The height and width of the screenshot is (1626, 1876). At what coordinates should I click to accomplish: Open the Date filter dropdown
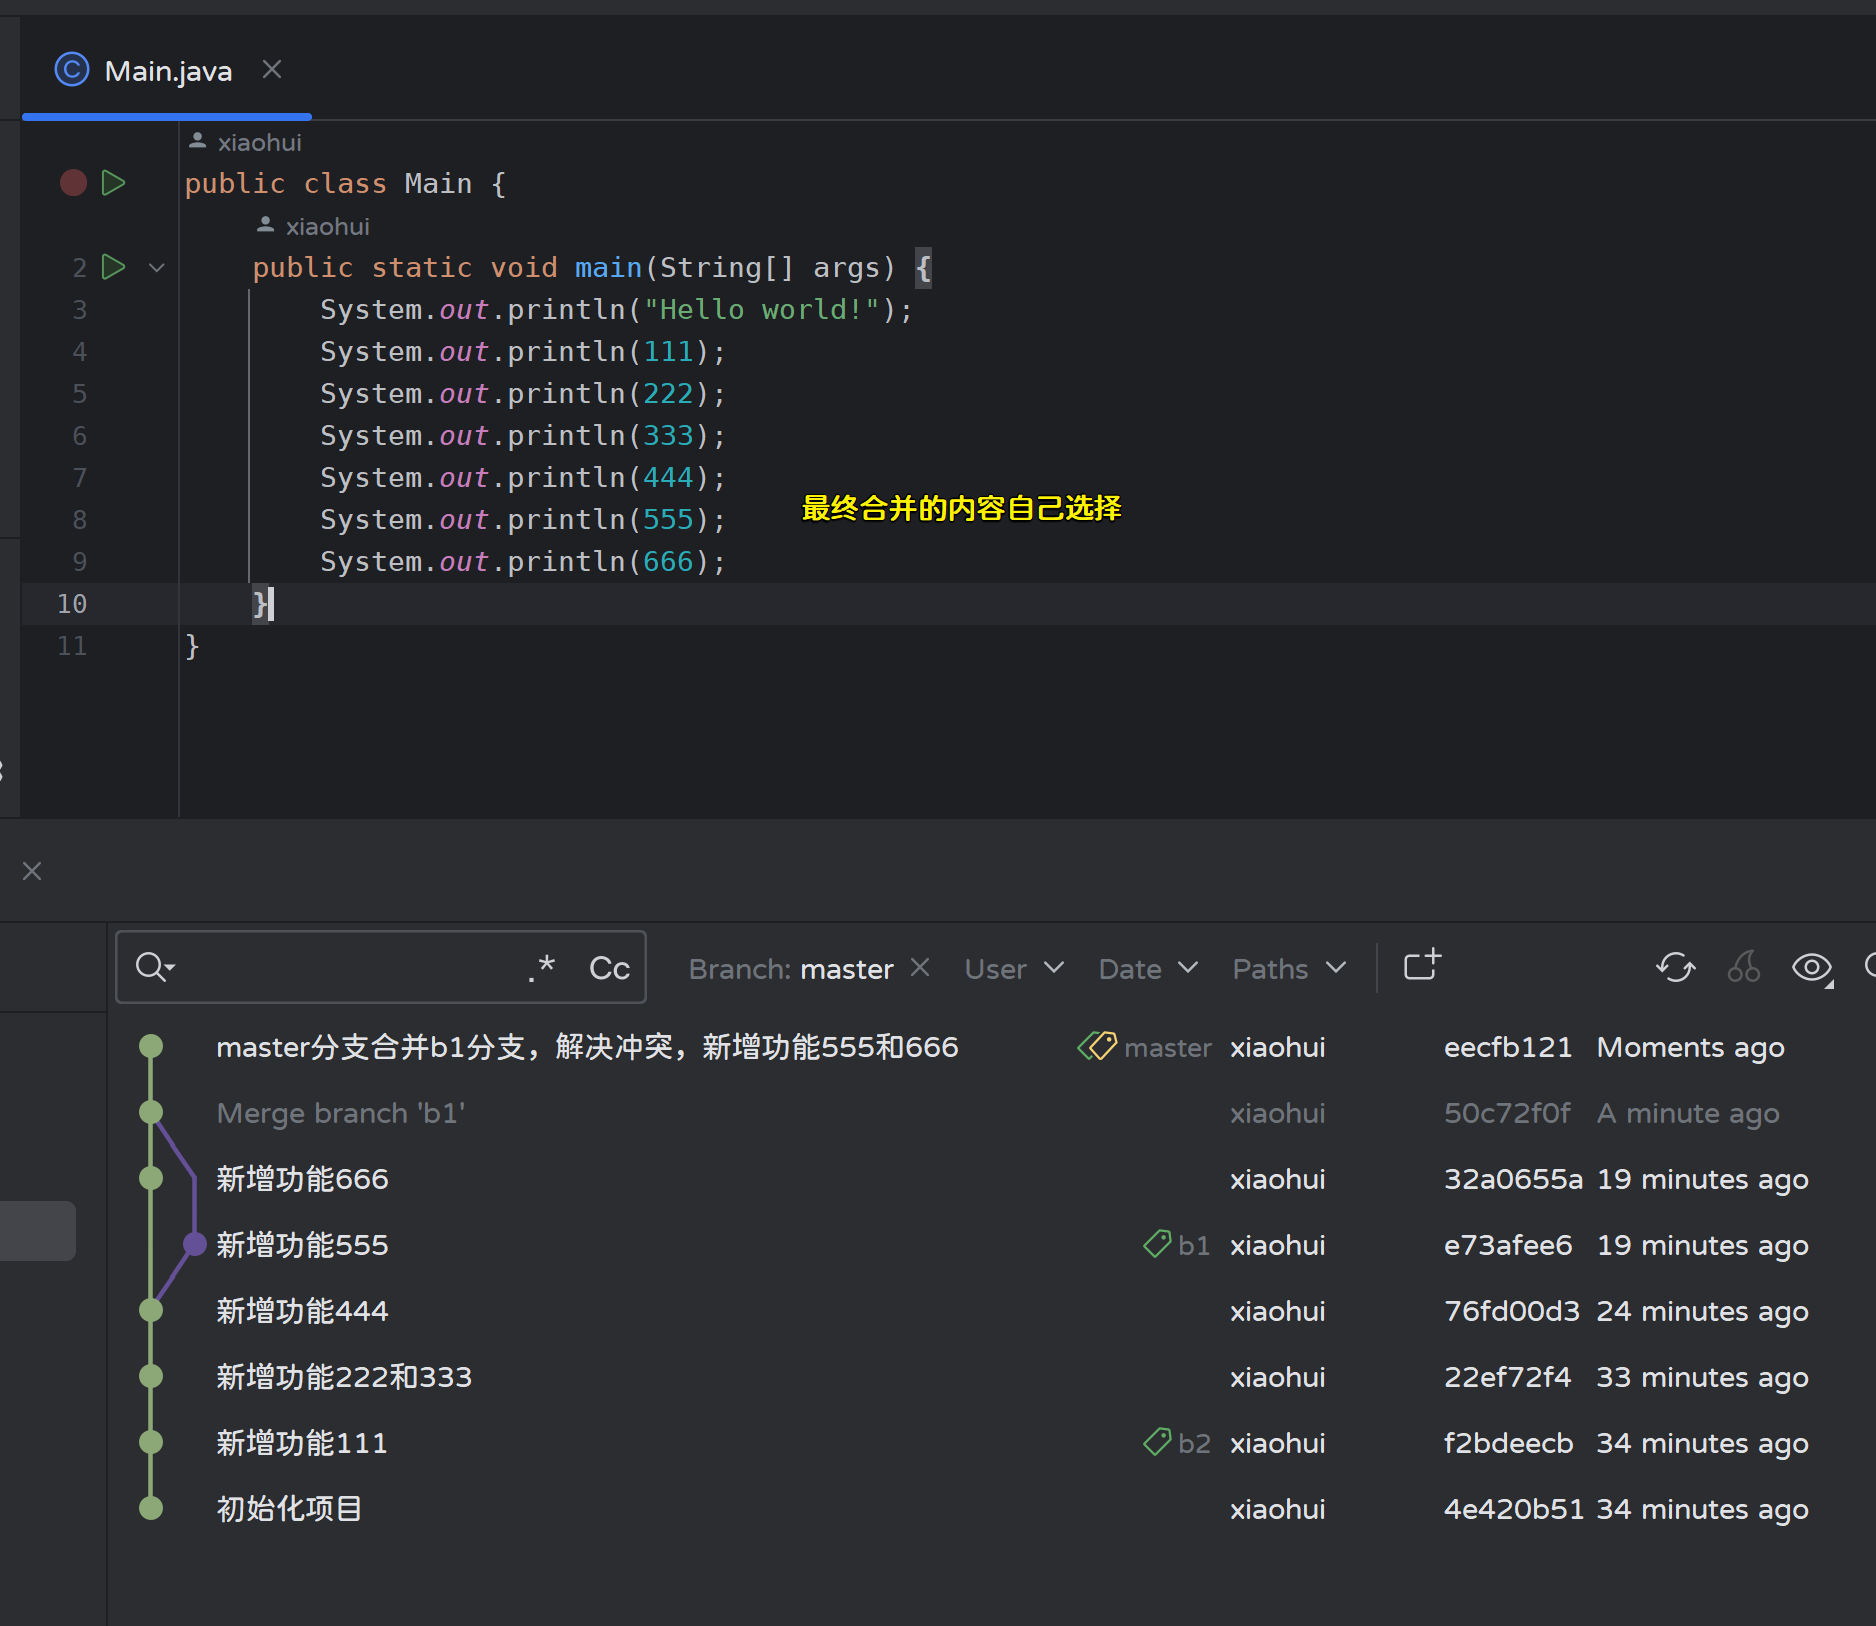[x=1147, y=969]
